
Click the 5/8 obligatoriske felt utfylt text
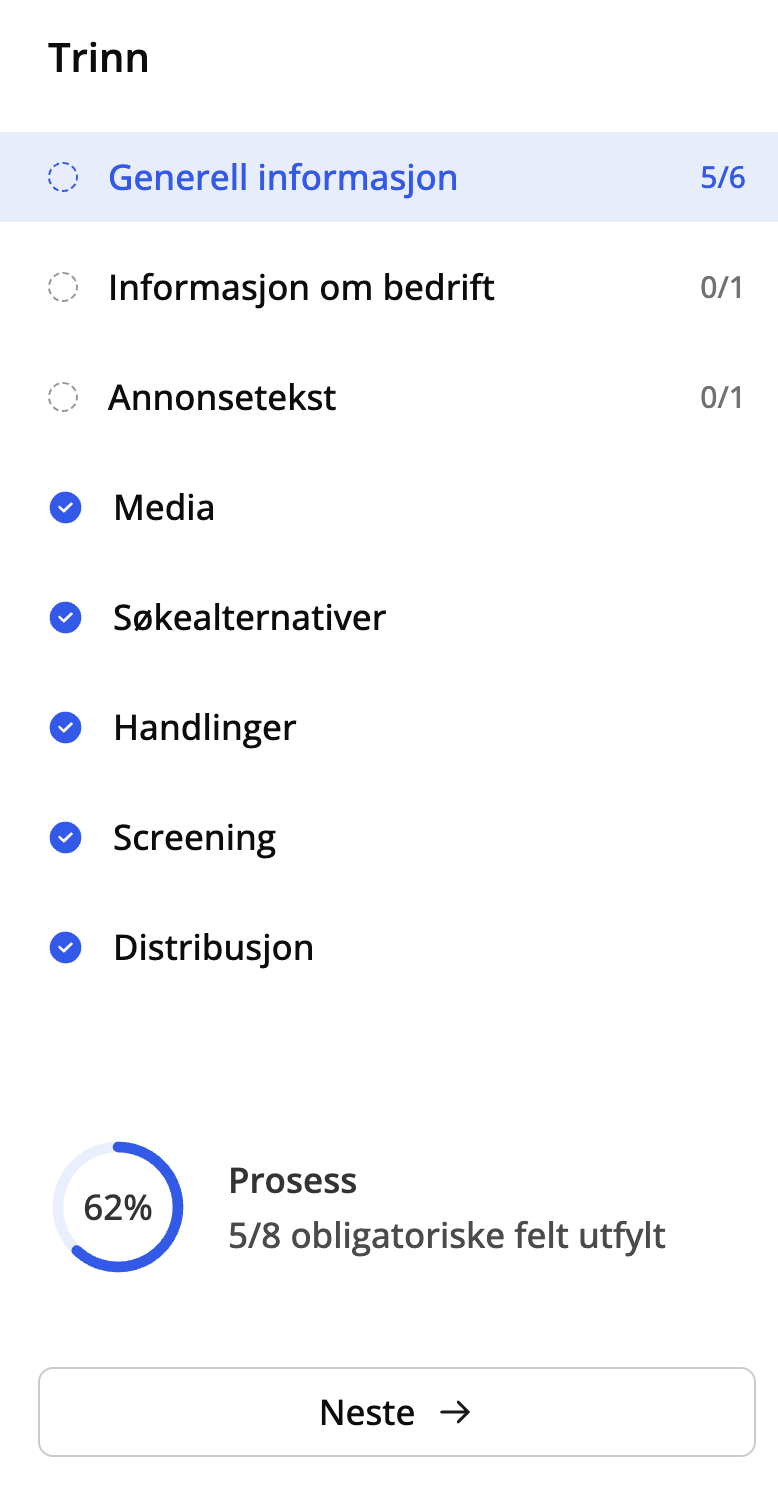pyautogui.click(x=447, y=1236)
